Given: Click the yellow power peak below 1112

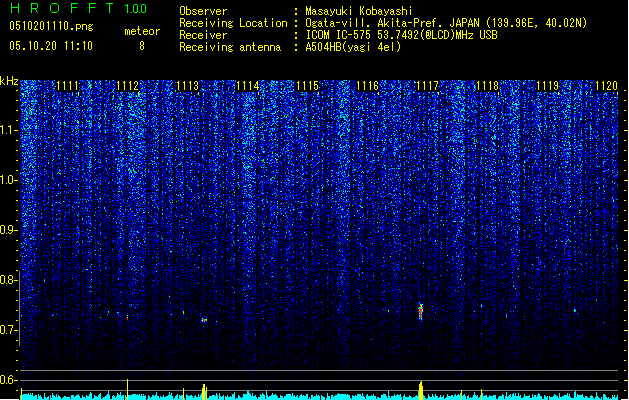Looking at the screenshot, I should click(x=128, y=389).
